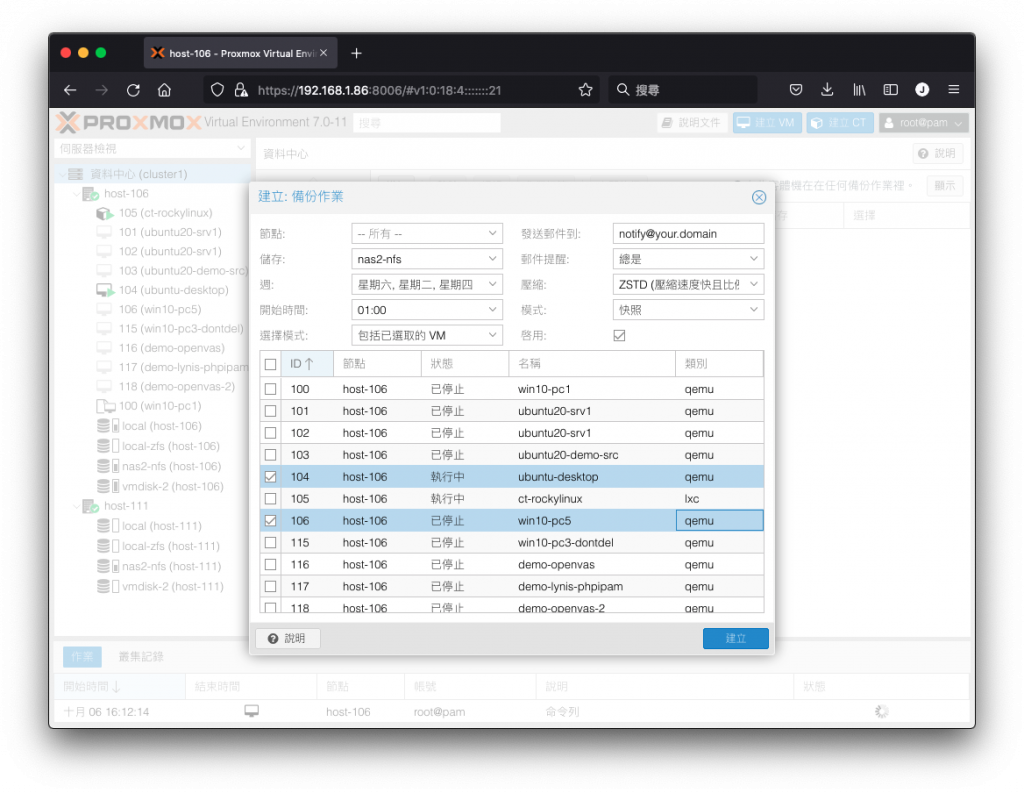1024x793 pixels.
Task: Switch to the 作業 tasks tab
Action: click(x=82, y=657)
